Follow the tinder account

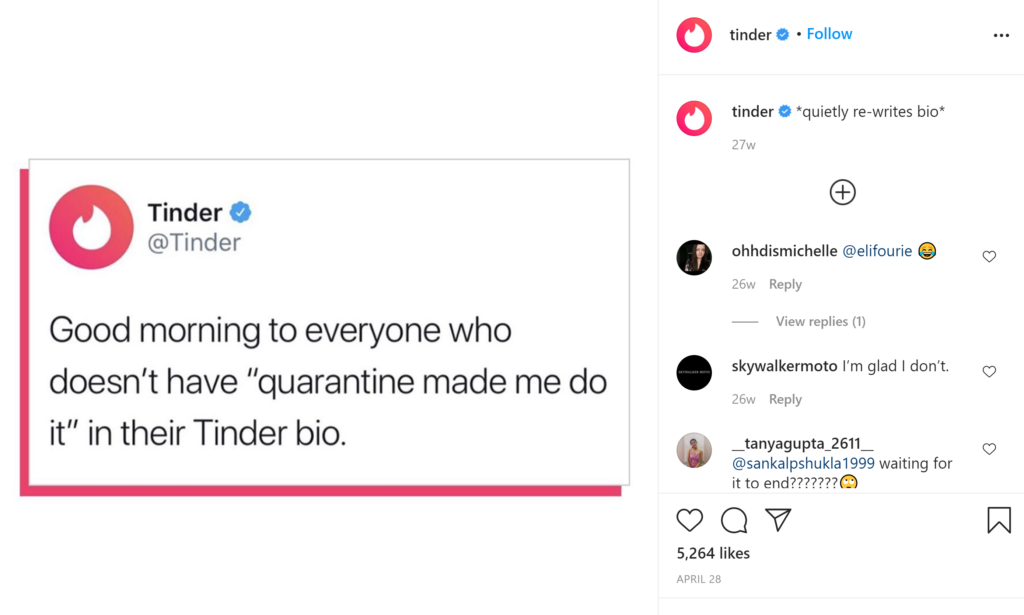tap(829, 34)
